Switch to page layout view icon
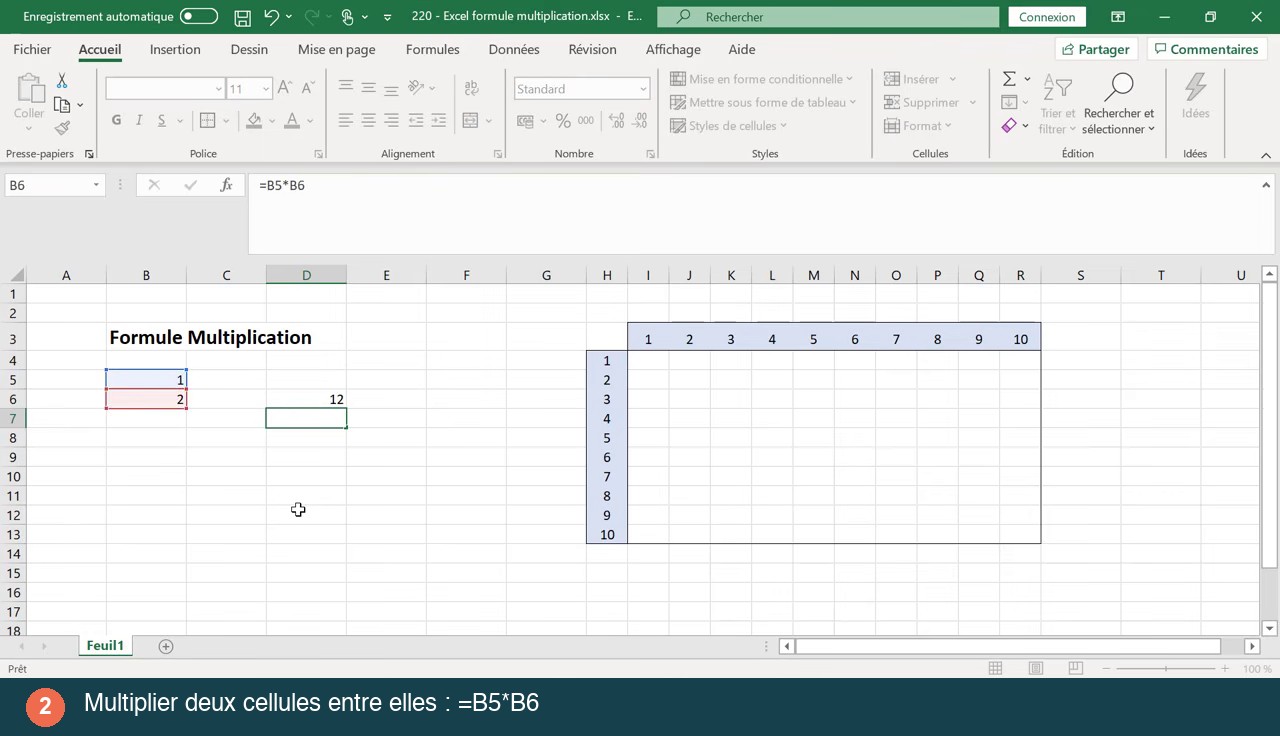1280x736 pixels. (x=1036, y=668)
